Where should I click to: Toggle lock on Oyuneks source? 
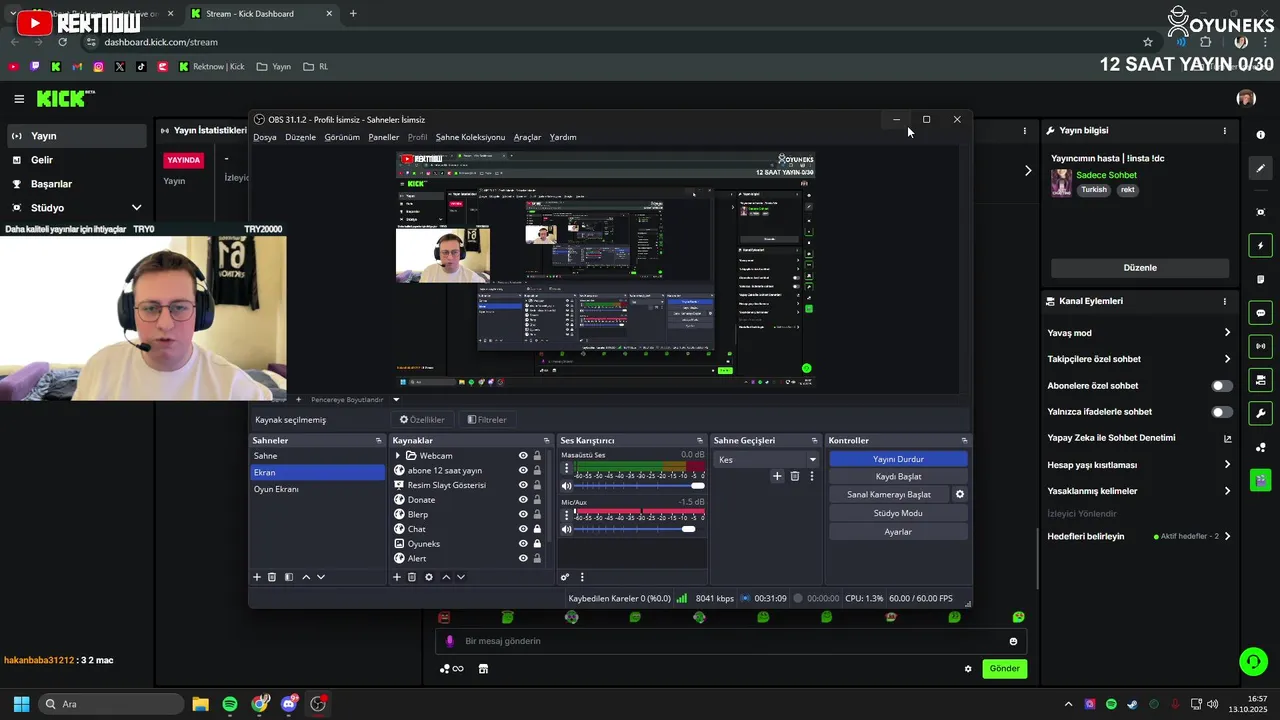[537, 544]
